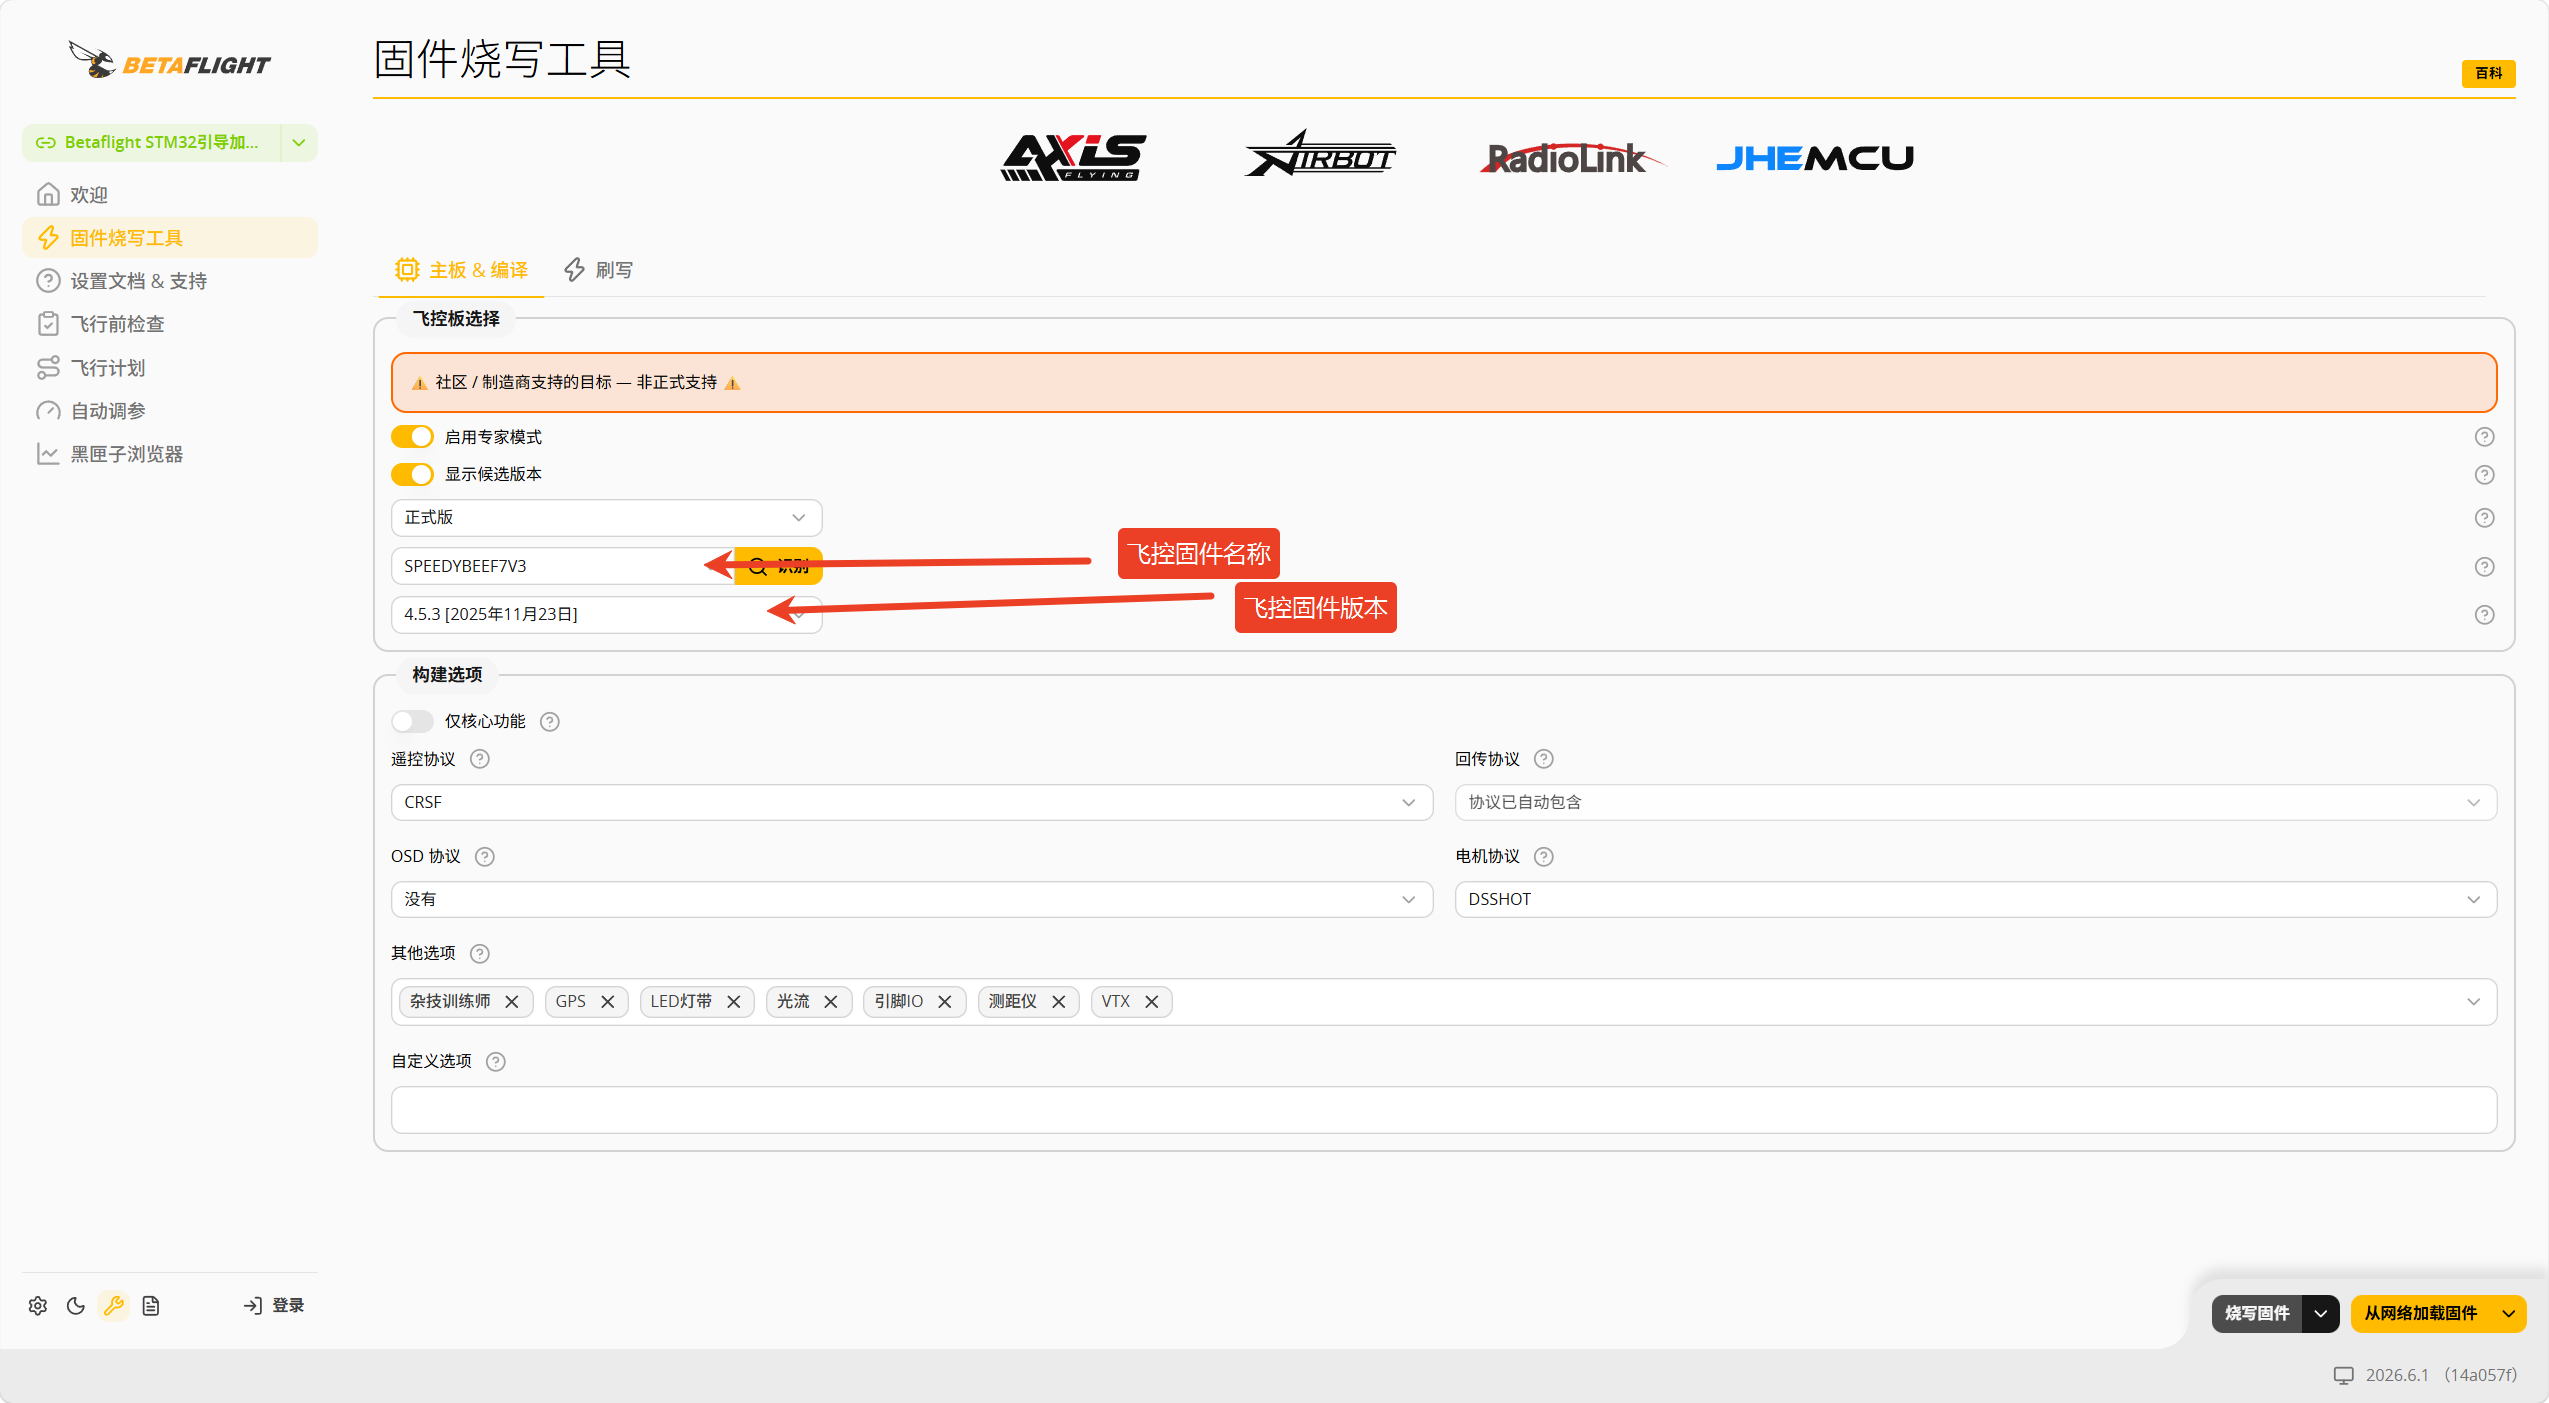This screenshot has height=1403, width=2549.
Task: Click the help icon next to OSD 协议
Action: (485, 857)
